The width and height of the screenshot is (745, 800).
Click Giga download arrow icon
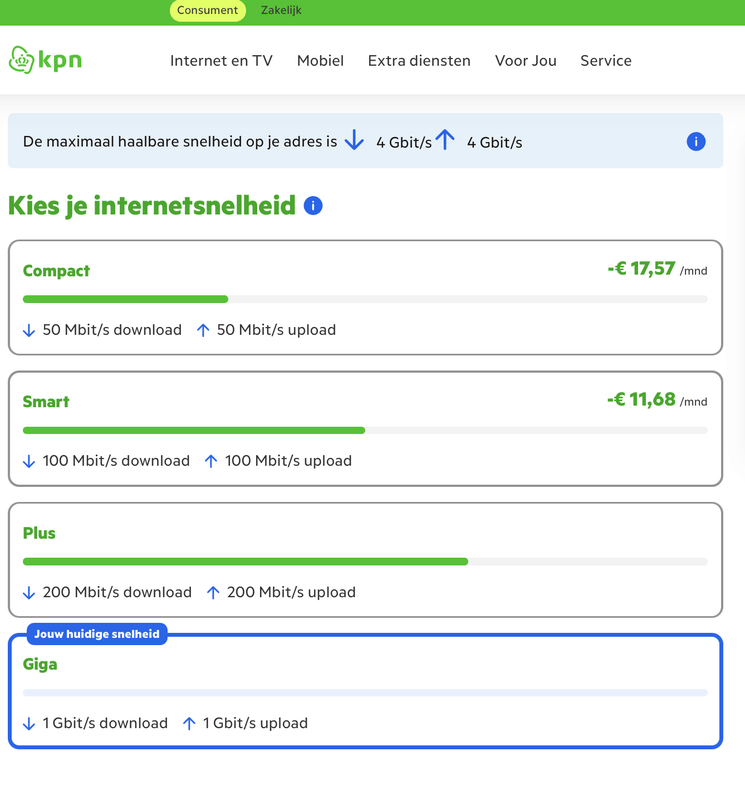29,723
